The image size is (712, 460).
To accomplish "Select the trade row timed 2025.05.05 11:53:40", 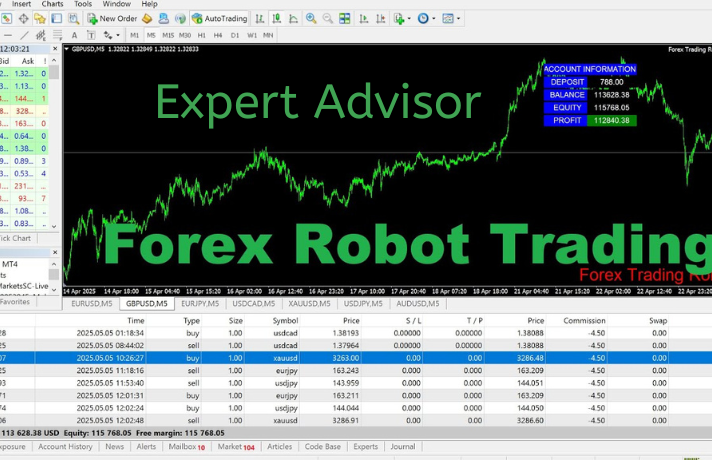I will pyautogui.click(x=356, y=383).
